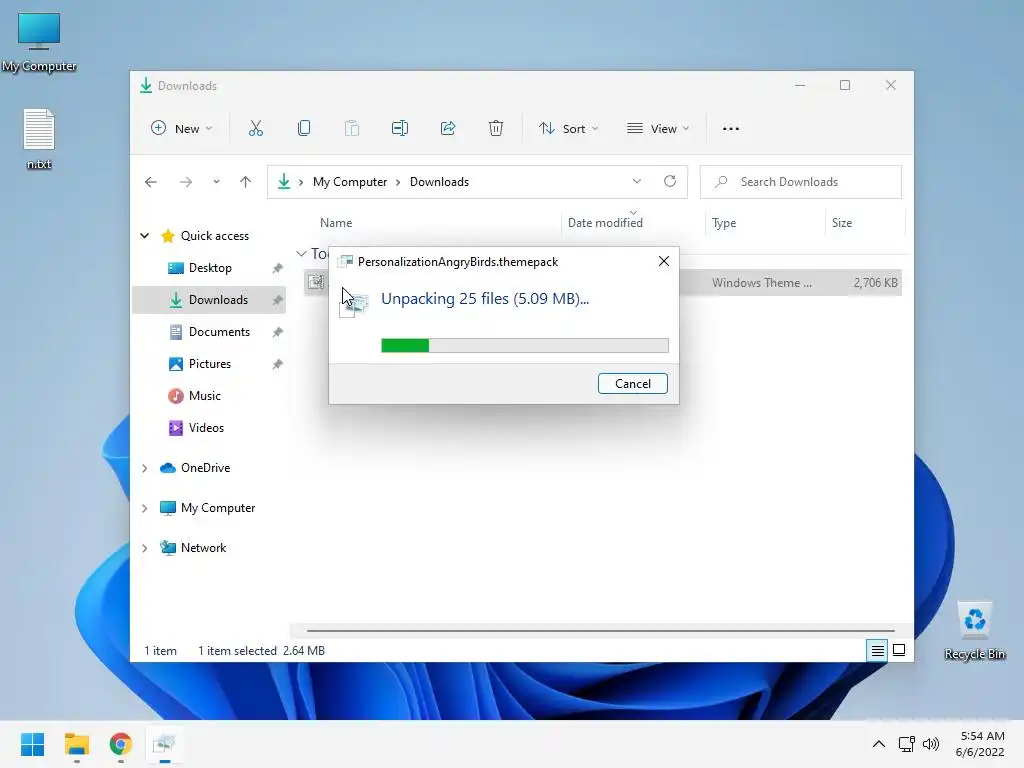1024x768 pixels.
Task: Expand the OneDrive tree node
Action: click(x=145, y=468)
